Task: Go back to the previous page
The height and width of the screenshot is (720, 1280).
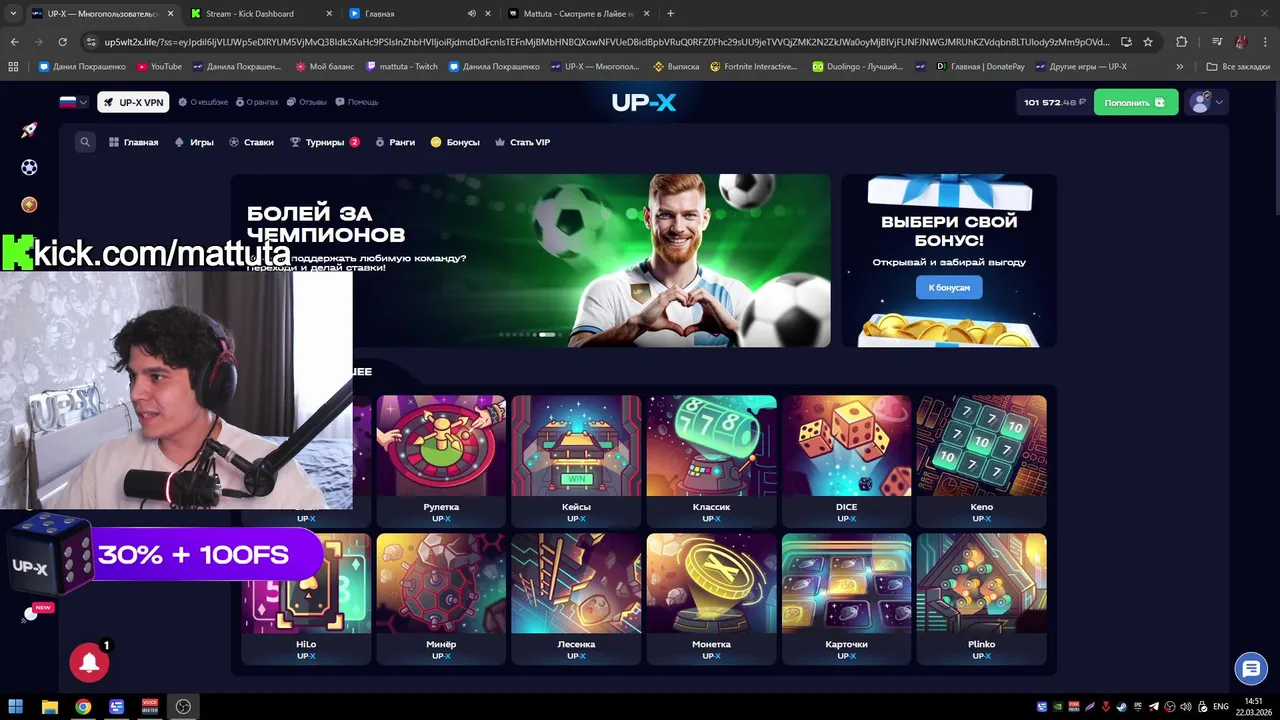Action: tap(14, 42)
